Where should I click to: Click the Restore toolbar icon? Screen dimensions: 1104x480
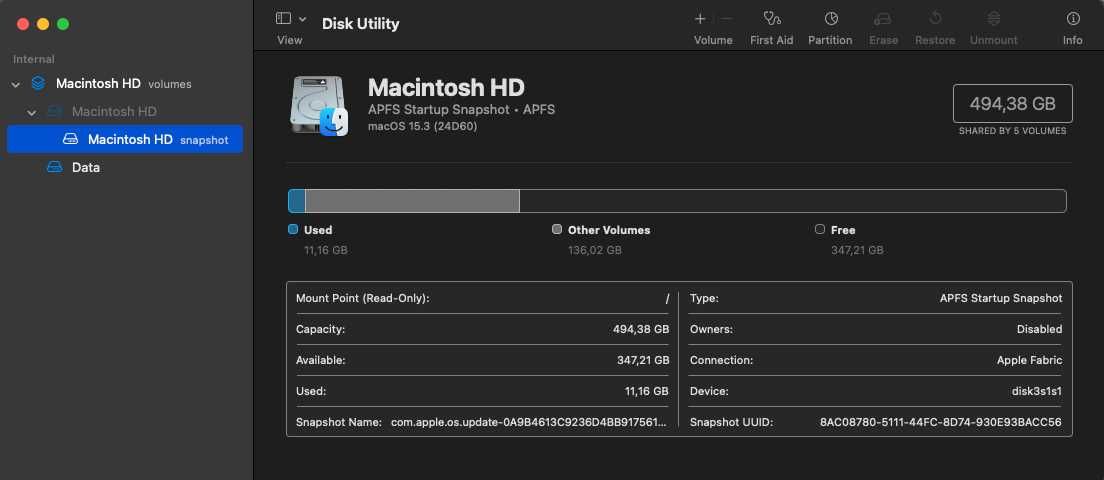point(935,19)
